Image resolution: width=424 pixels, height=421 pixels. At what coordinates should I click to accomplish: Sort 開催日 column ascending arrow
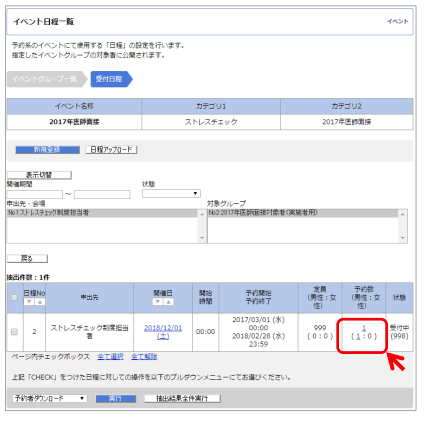[x=168, y=302]
